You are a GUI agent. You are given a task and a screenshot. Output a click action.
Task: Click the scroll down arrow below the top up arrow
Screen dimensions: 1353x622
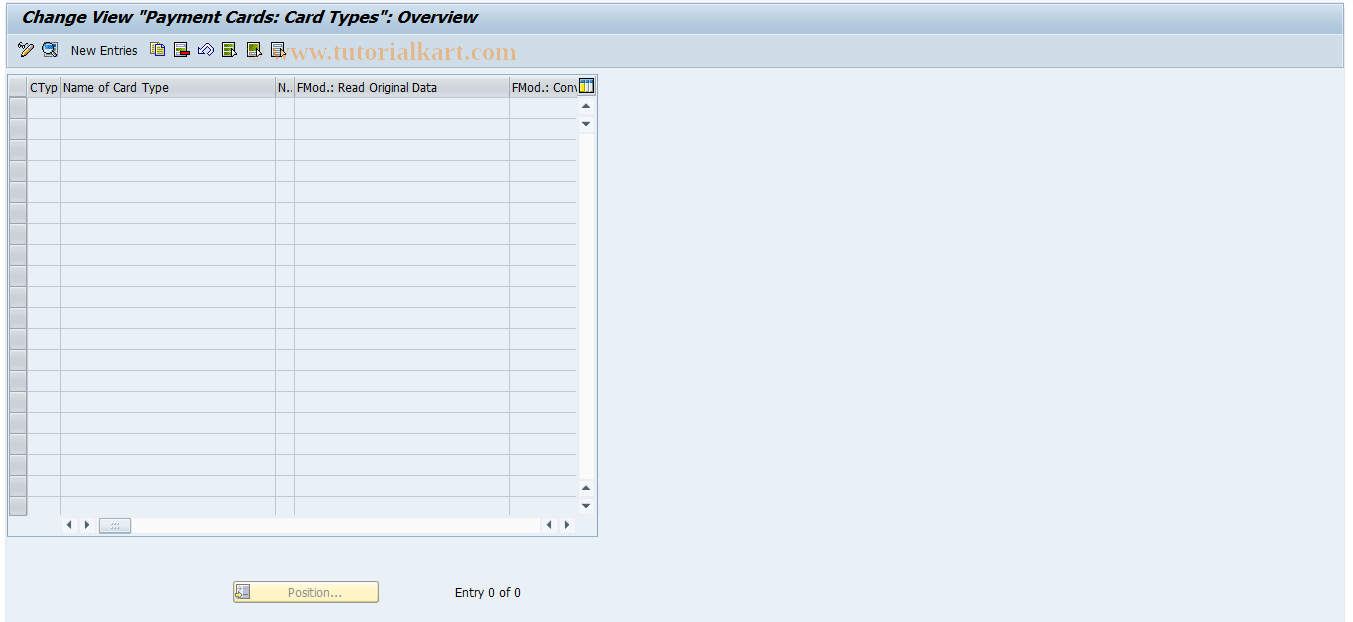[x=586, y=123]
